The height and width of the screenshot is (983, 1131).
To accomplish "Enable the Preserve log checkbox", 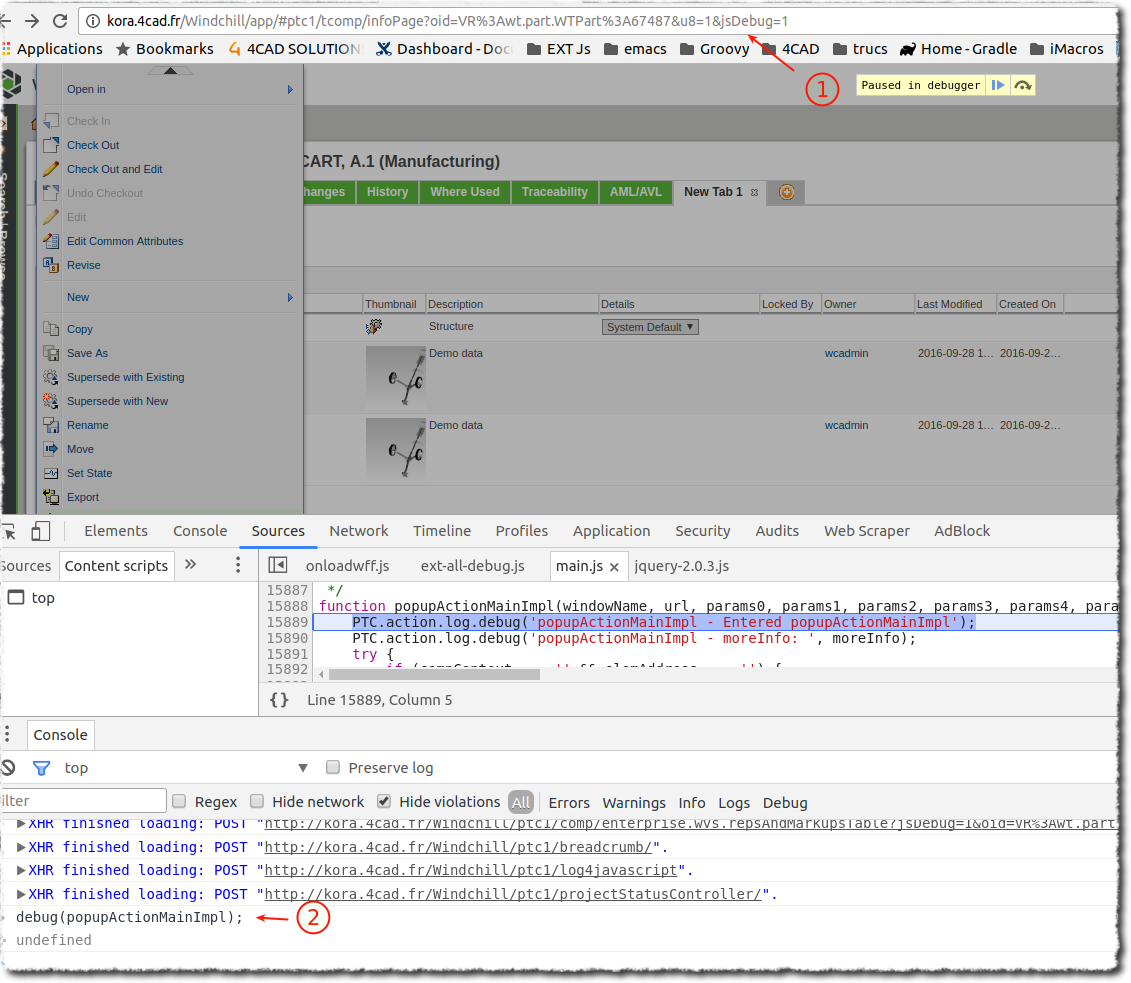I will [333, 767].
